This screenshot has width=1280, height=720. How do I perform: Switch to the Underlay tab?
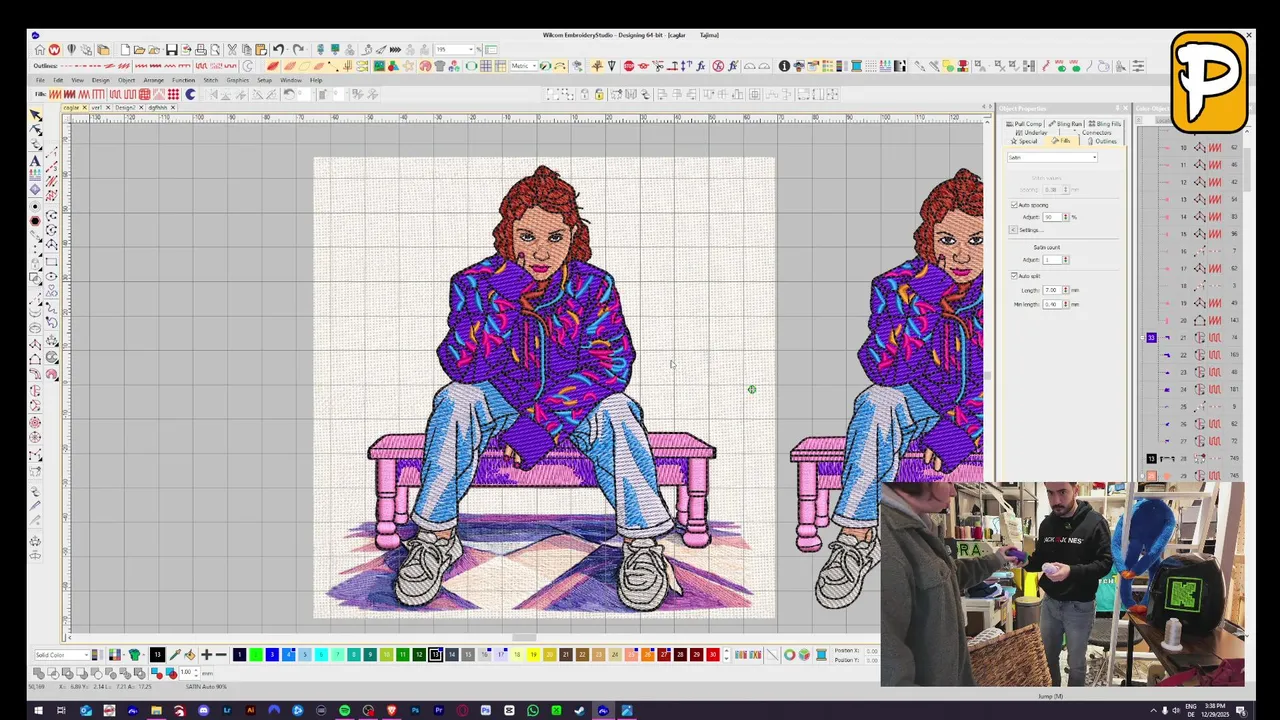(x=1032, y=132)
